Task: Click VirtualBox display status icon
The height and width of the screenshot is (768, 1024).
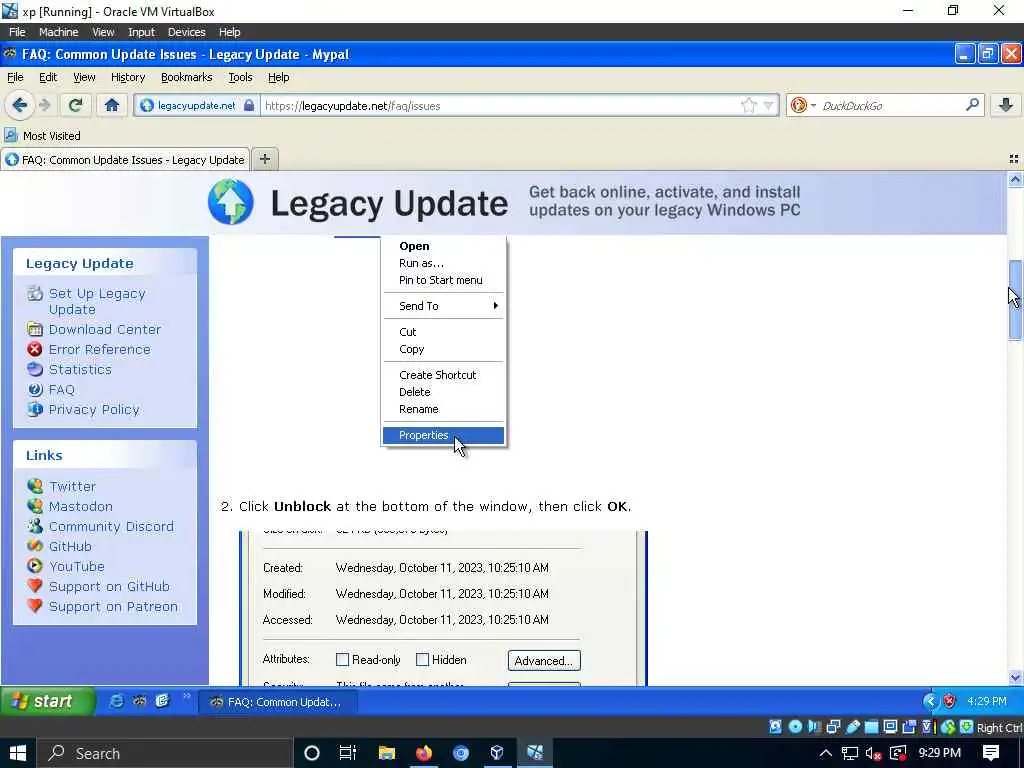Action: 890,727
